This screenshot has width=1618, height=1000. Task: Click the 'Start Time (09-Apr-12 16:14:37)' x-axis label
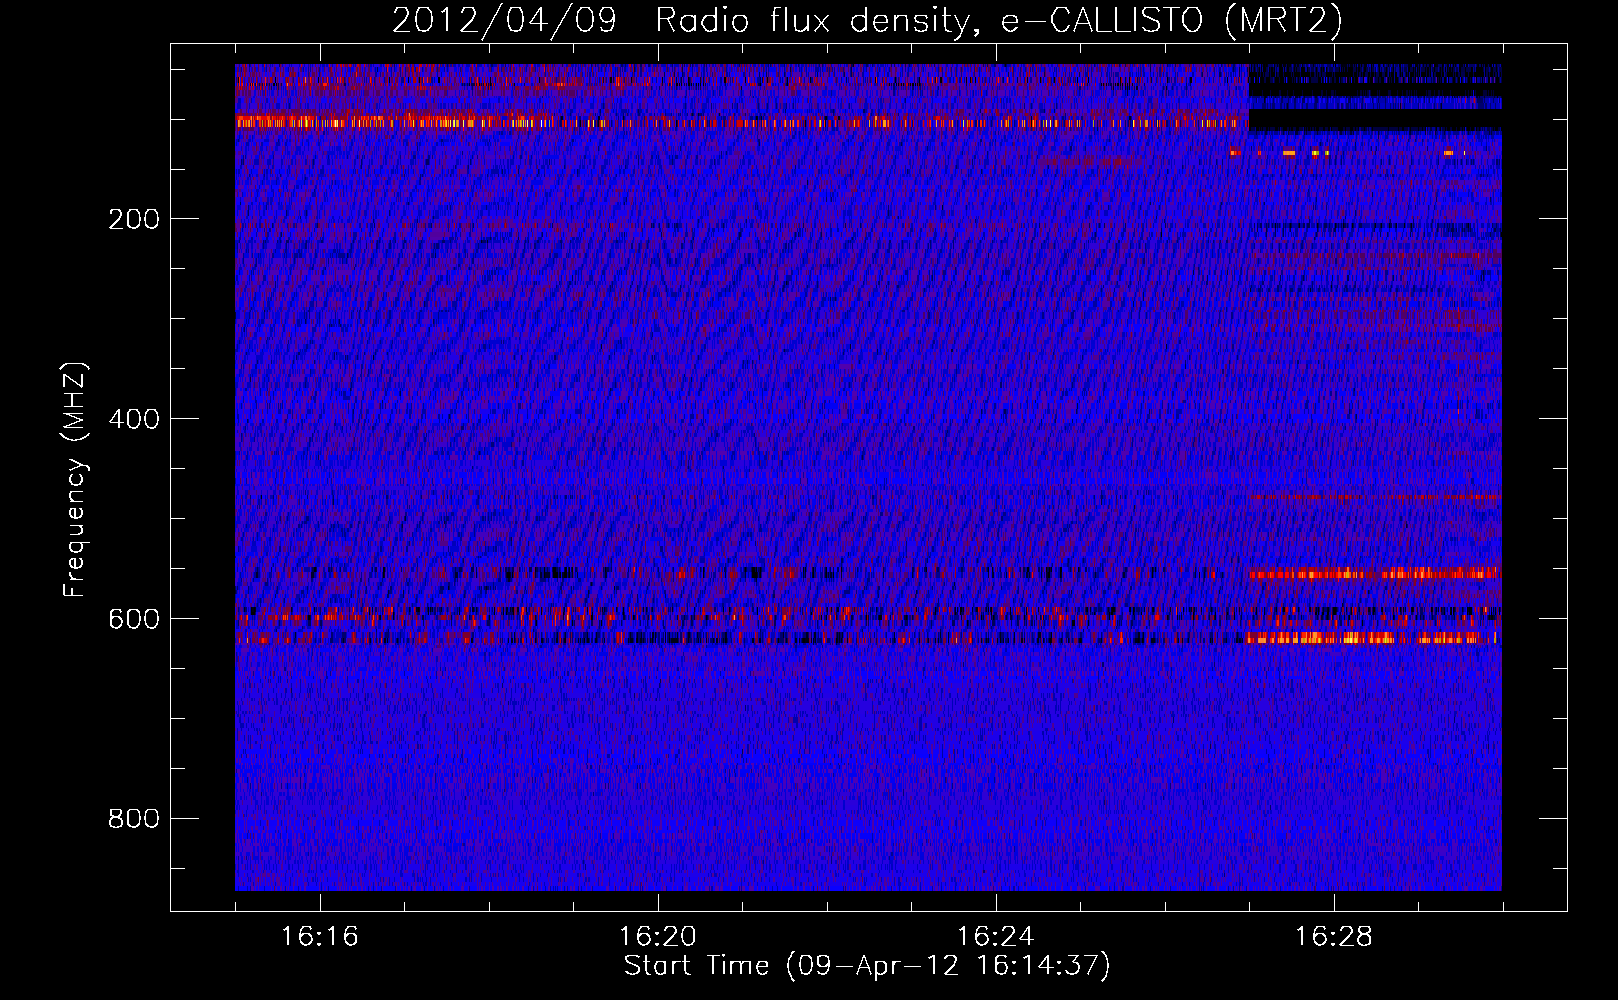867,966
